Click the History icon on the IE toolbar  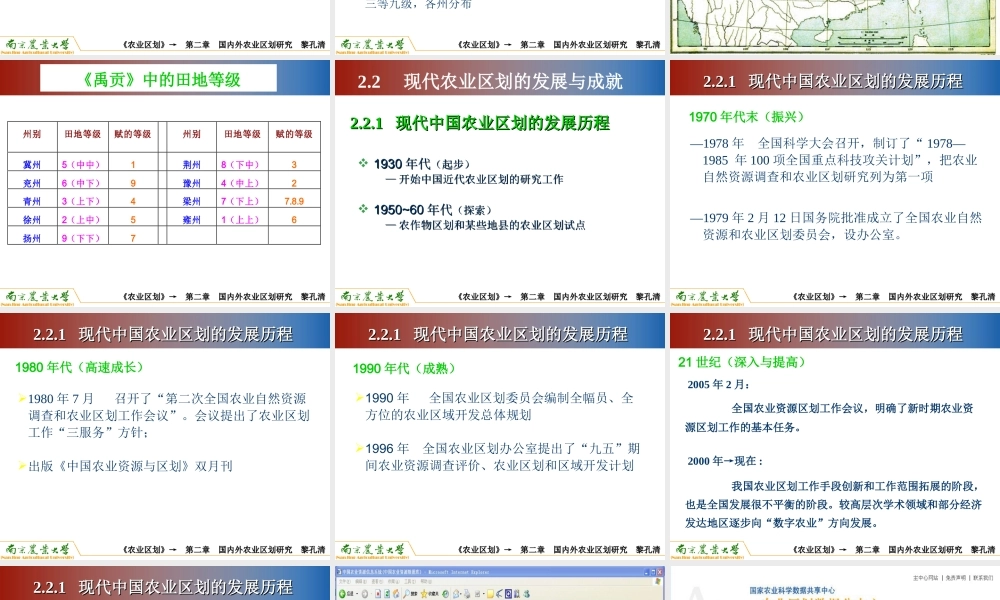[446, 593]
